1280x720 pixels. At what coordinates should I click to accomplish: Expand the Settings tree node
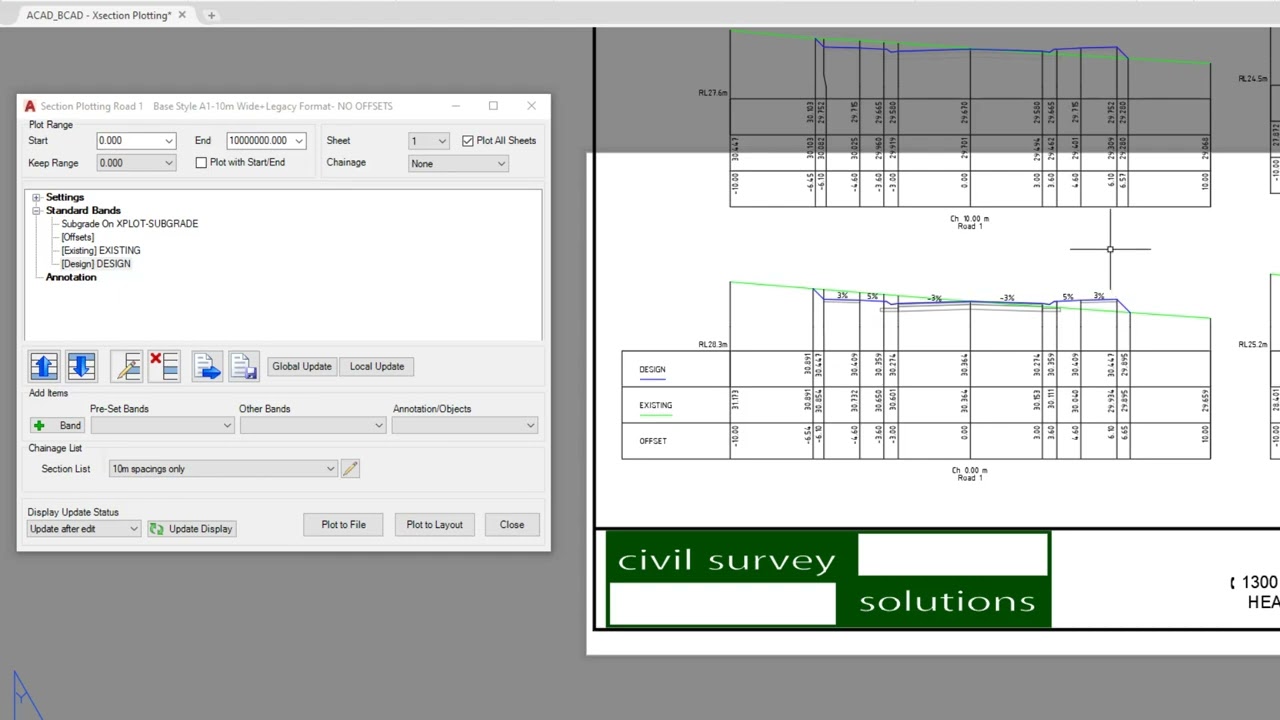pyautogui.click(x=37, y=198)
